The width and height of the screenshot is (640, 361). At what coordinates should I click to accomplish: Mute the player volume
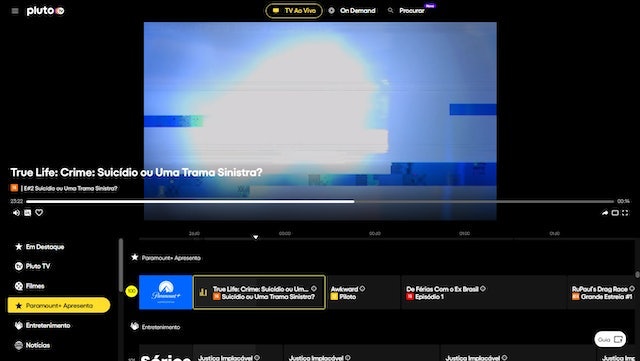16,213
